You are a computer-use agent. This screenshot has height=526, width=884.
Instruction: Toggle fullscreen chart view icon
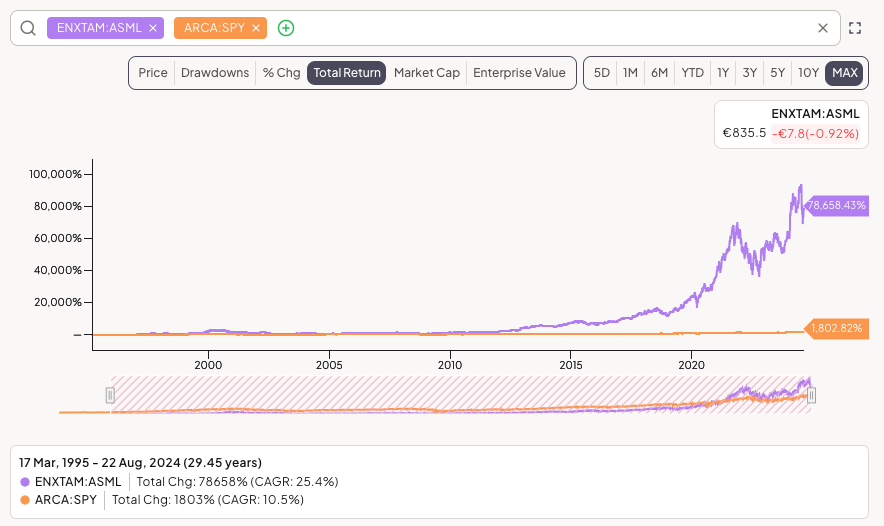pyautogui.click(x=855, y=28)
